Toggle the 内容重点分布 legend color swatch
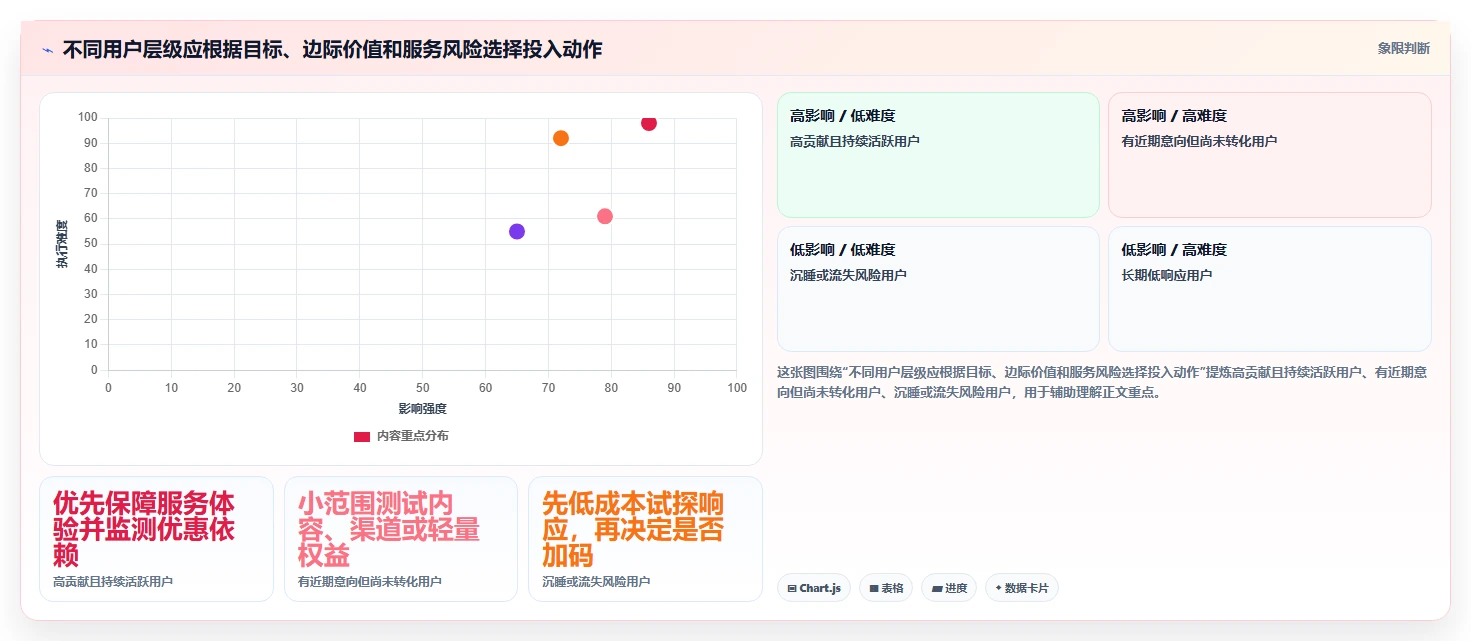The height and width of the screenshot is (641, 1471). 362,436
